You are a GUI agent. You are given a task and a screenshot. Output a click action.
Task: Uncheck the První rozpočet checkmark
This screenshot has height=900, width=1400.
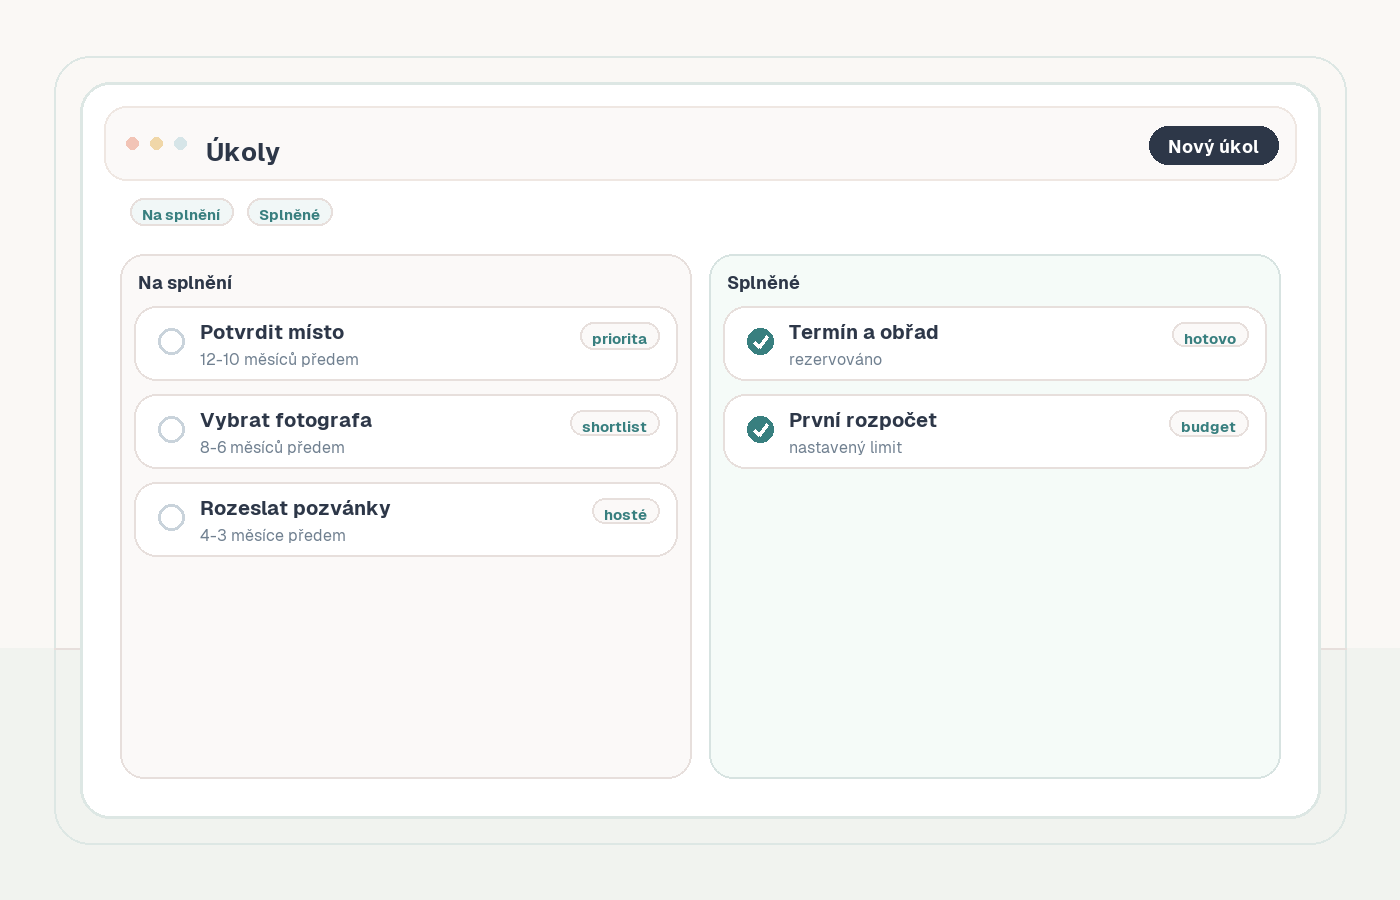point(760,430)
